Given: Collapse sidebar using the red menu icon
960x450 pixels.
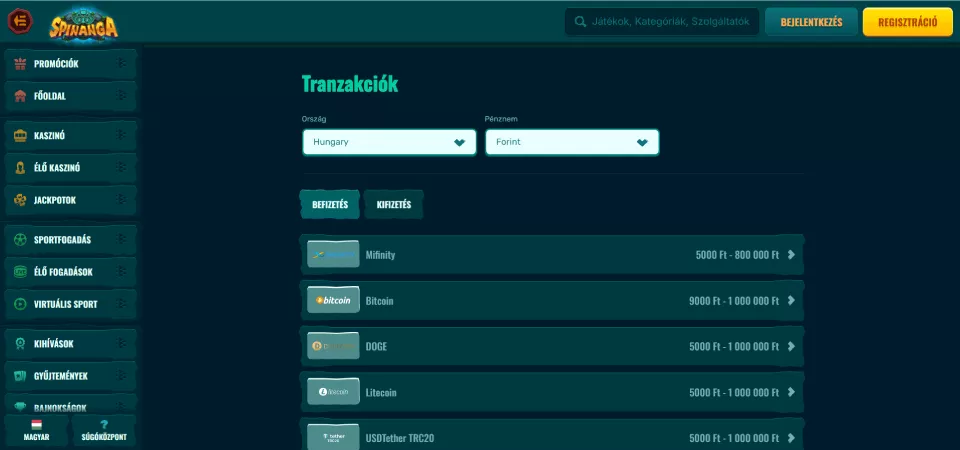Looking at the screenshot, I should tap(20, 21).
